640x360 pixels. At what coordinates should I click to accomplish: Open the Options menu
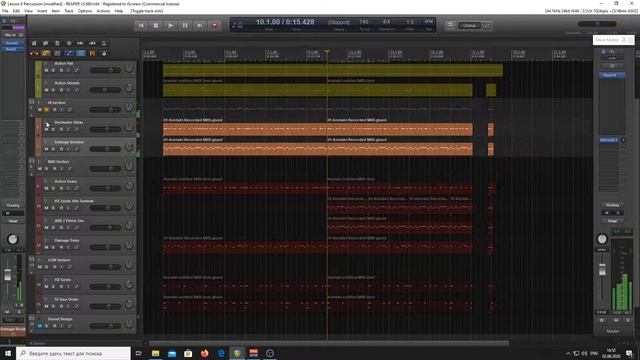[x=85, y=11]
